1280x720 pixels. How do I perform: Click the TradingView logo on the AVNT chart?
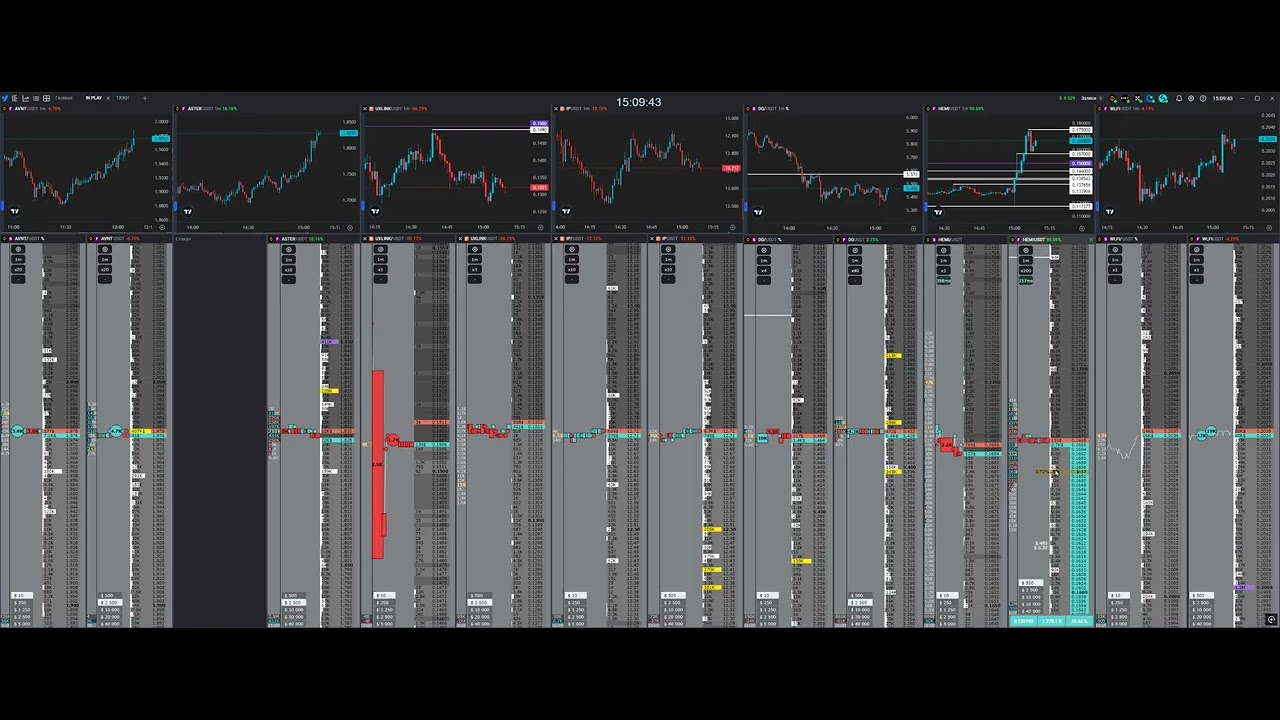pos(14,211)
